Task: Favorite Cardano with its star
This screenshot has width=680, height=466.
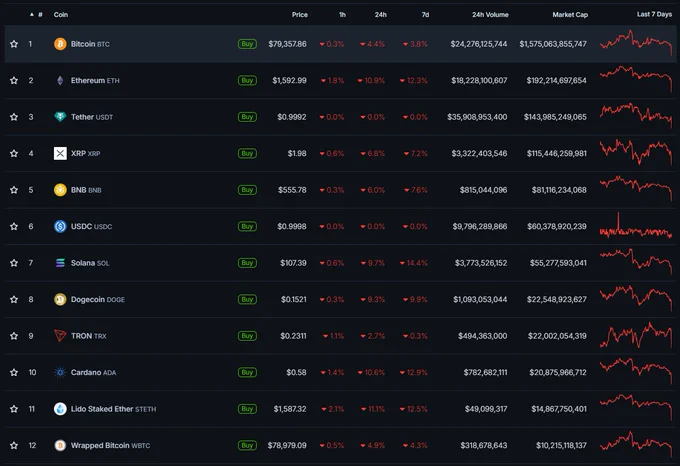Action: point(14,372)
